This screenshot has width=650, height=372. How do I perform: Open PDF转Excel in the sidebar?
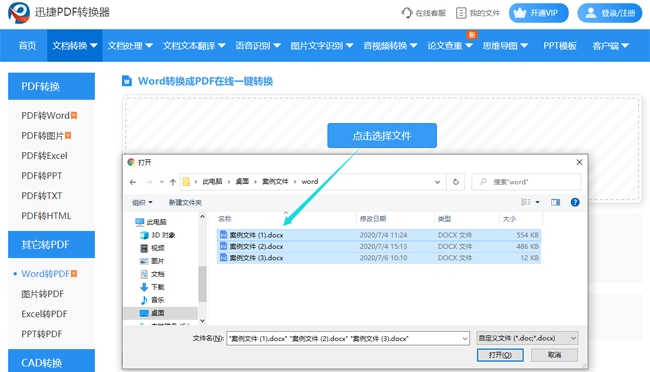(44, 156)
